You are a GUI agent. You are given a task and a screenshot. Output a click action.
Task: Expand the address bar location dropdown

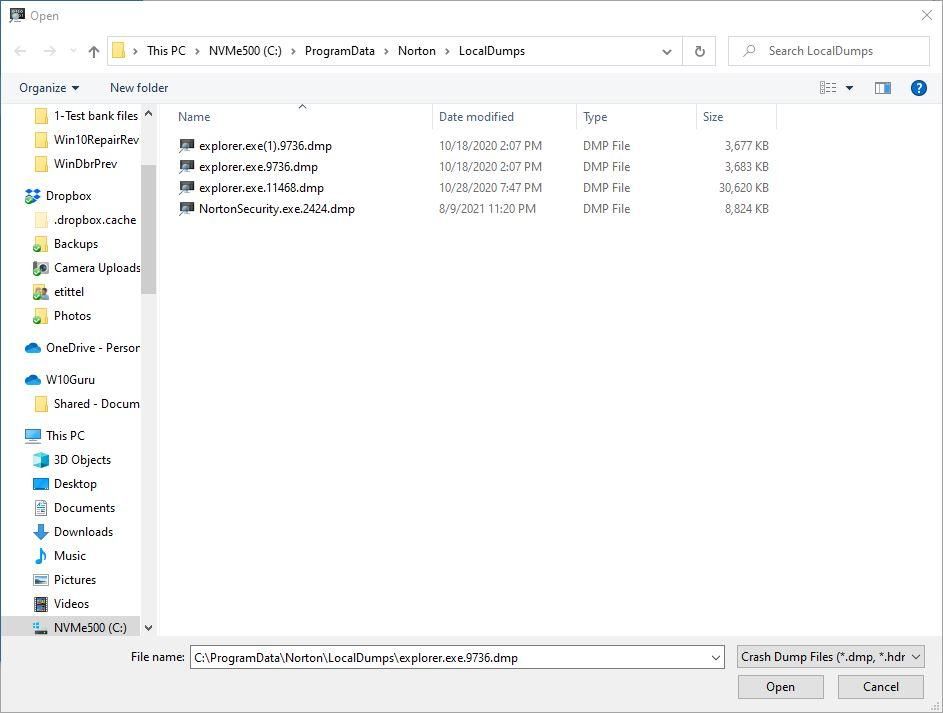point(666,50)
